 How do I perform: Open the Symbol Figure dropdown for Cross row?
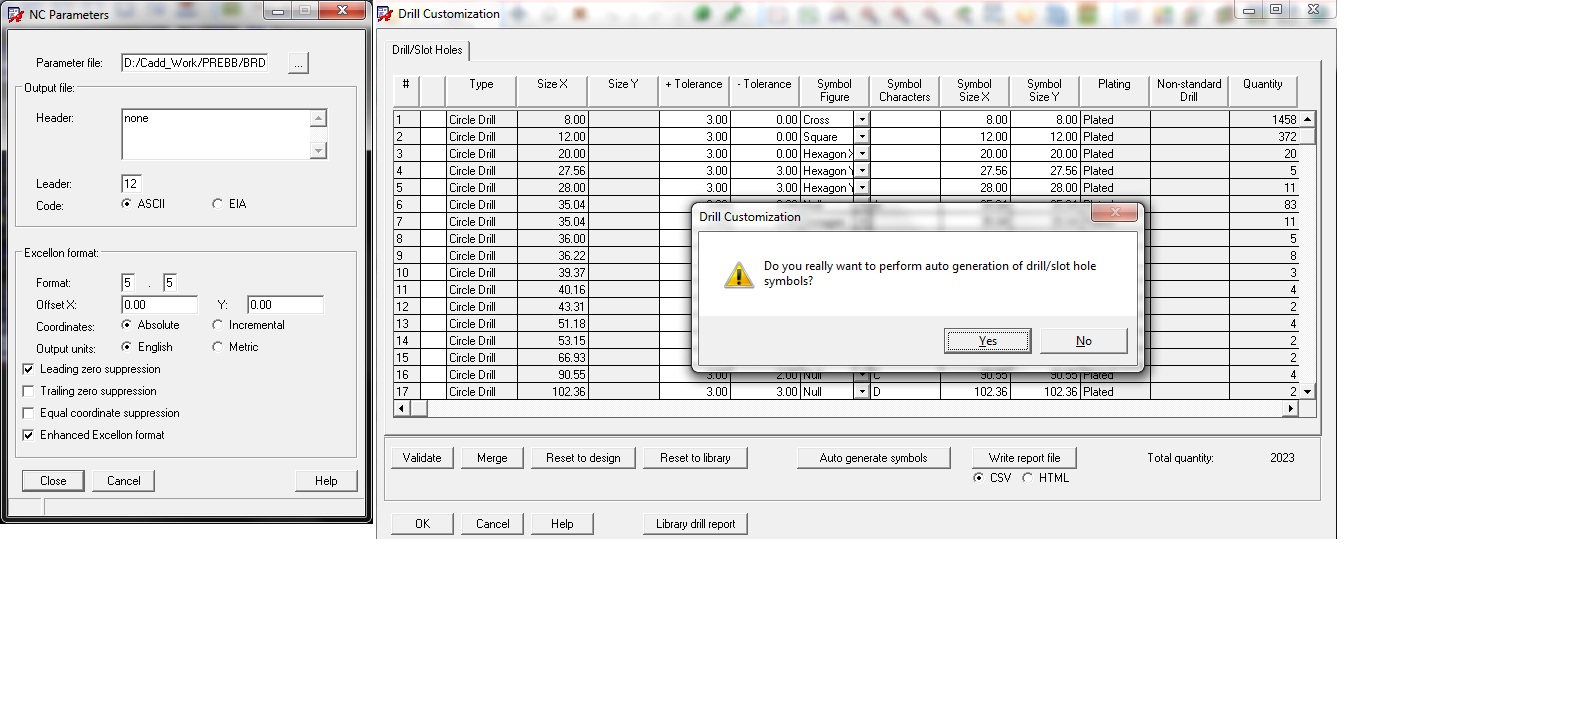pyautogui.click(x=861, y=120)
